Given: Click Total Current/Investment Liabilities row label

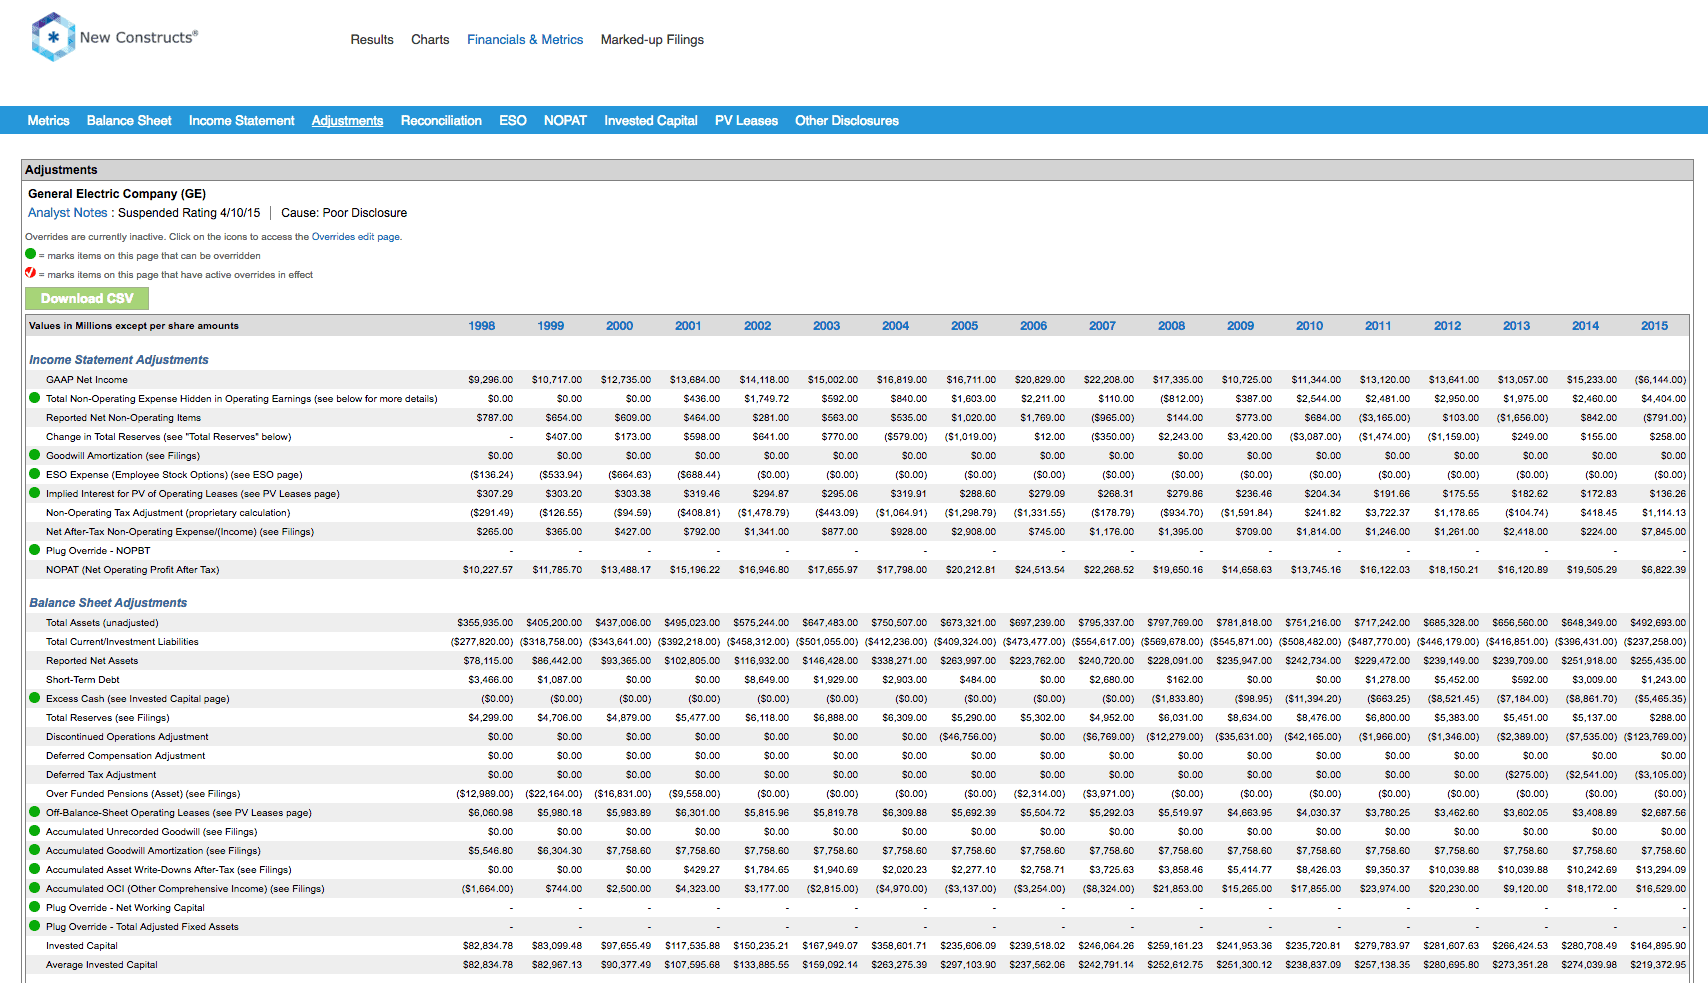Looking at the screenshot, I should 122,642.
